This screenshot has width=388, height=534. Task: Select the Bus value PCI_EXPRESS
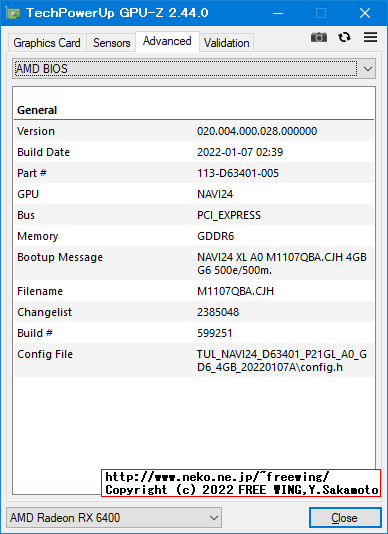(229, 215)
